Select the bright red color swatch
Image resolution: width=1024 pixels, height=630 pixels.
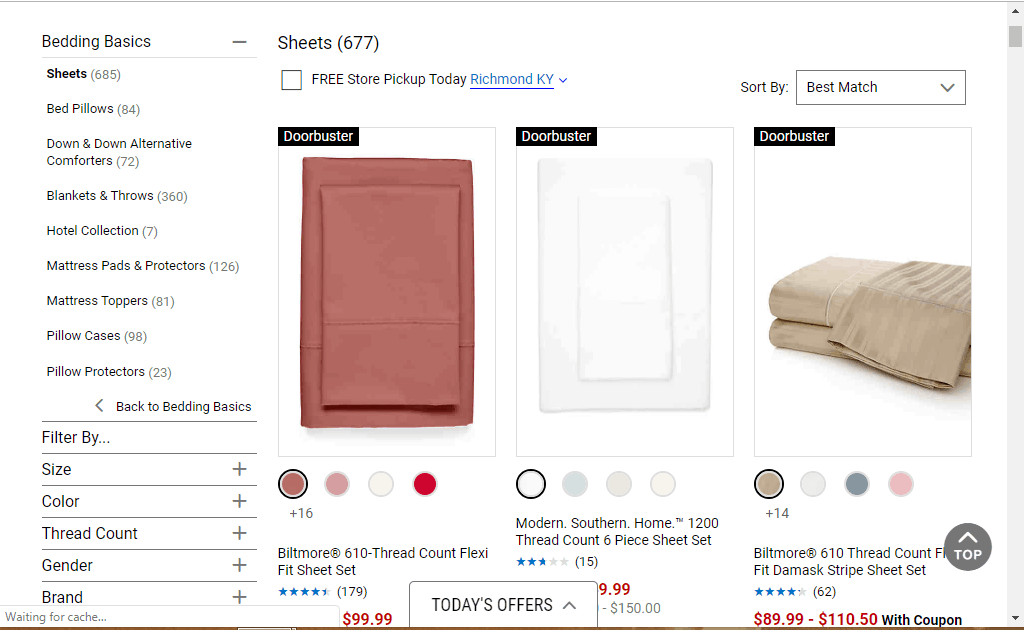point(425,485)
